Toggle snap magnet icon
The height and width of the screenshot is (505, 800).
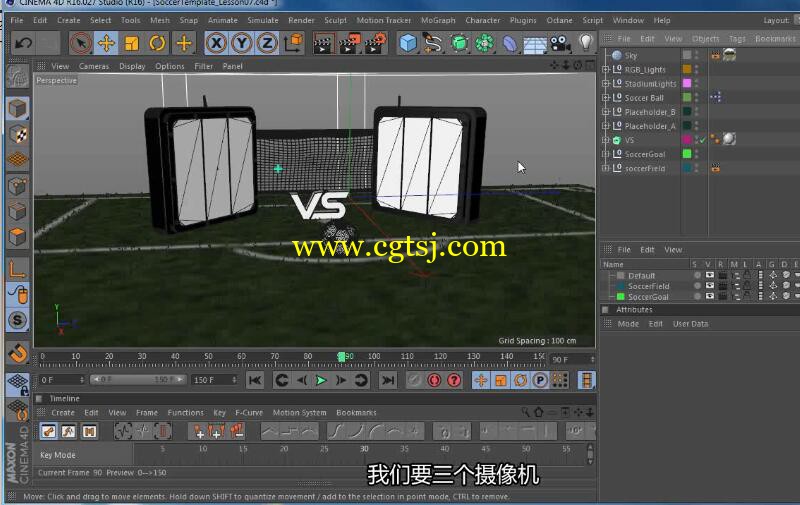point(18,353)
